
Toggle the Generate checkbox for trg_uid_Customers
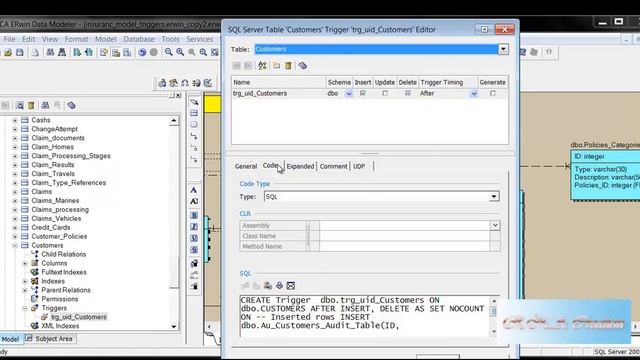click(493, 93)
